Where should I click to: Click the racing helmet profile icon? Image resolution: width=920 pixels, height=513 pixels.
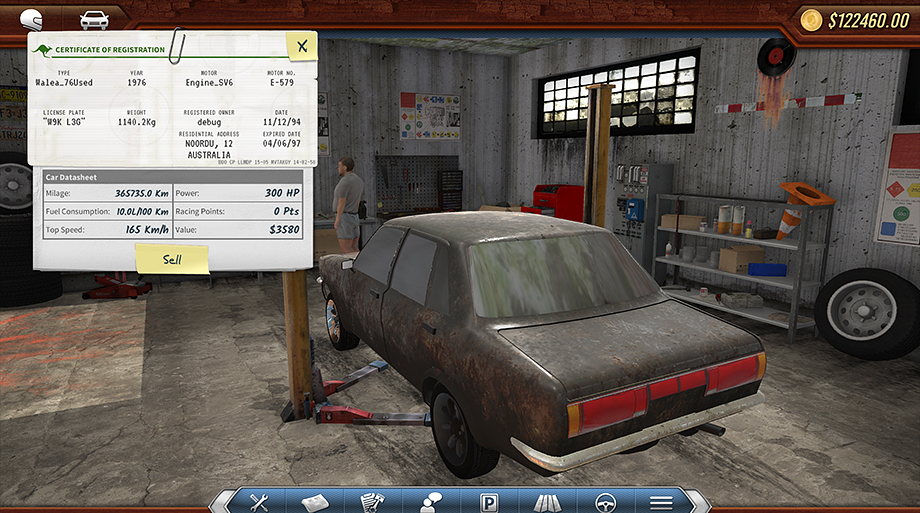pos(32,19)
